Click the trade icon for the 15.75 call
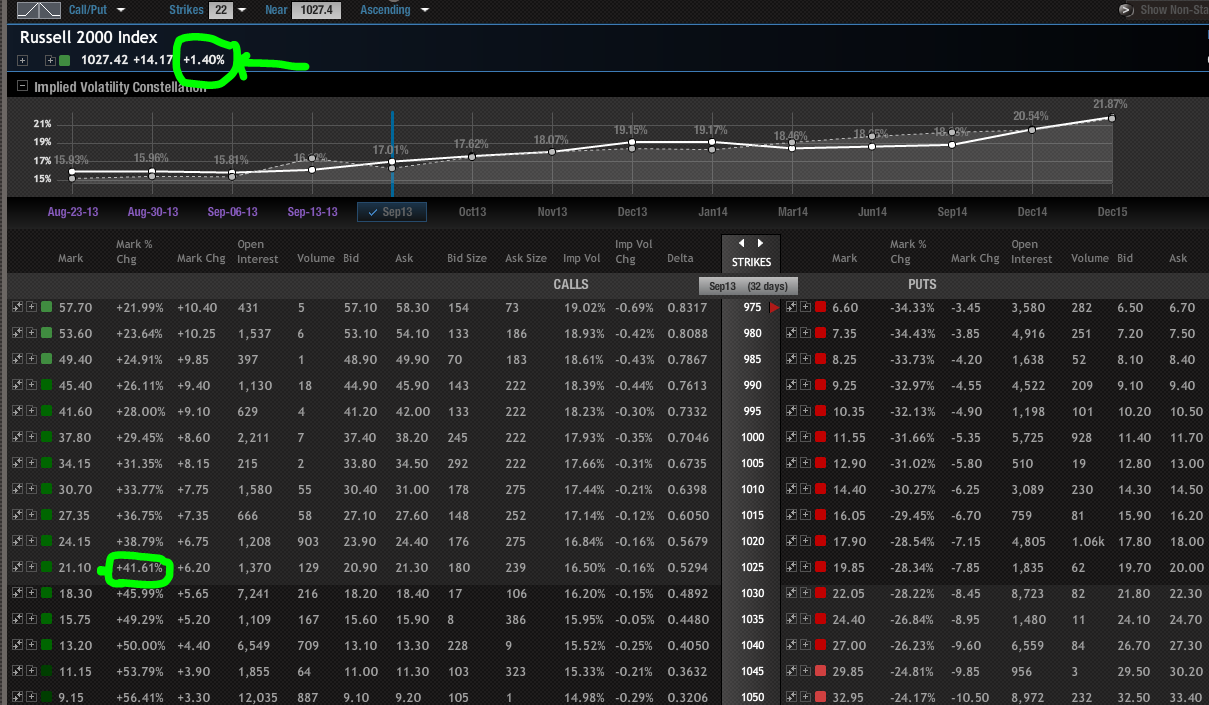Screen dimensions: 1209x705 coord(17,619)
